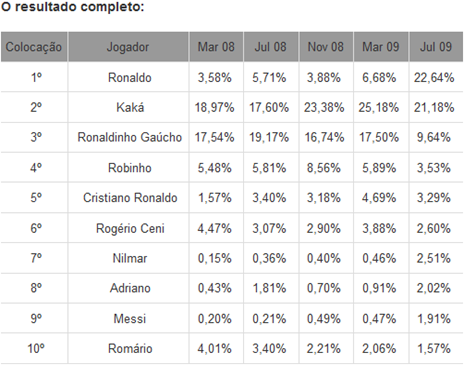Click the Rogério Ceni name cell
The image size is (464, 365).
(x=130, y=228)
